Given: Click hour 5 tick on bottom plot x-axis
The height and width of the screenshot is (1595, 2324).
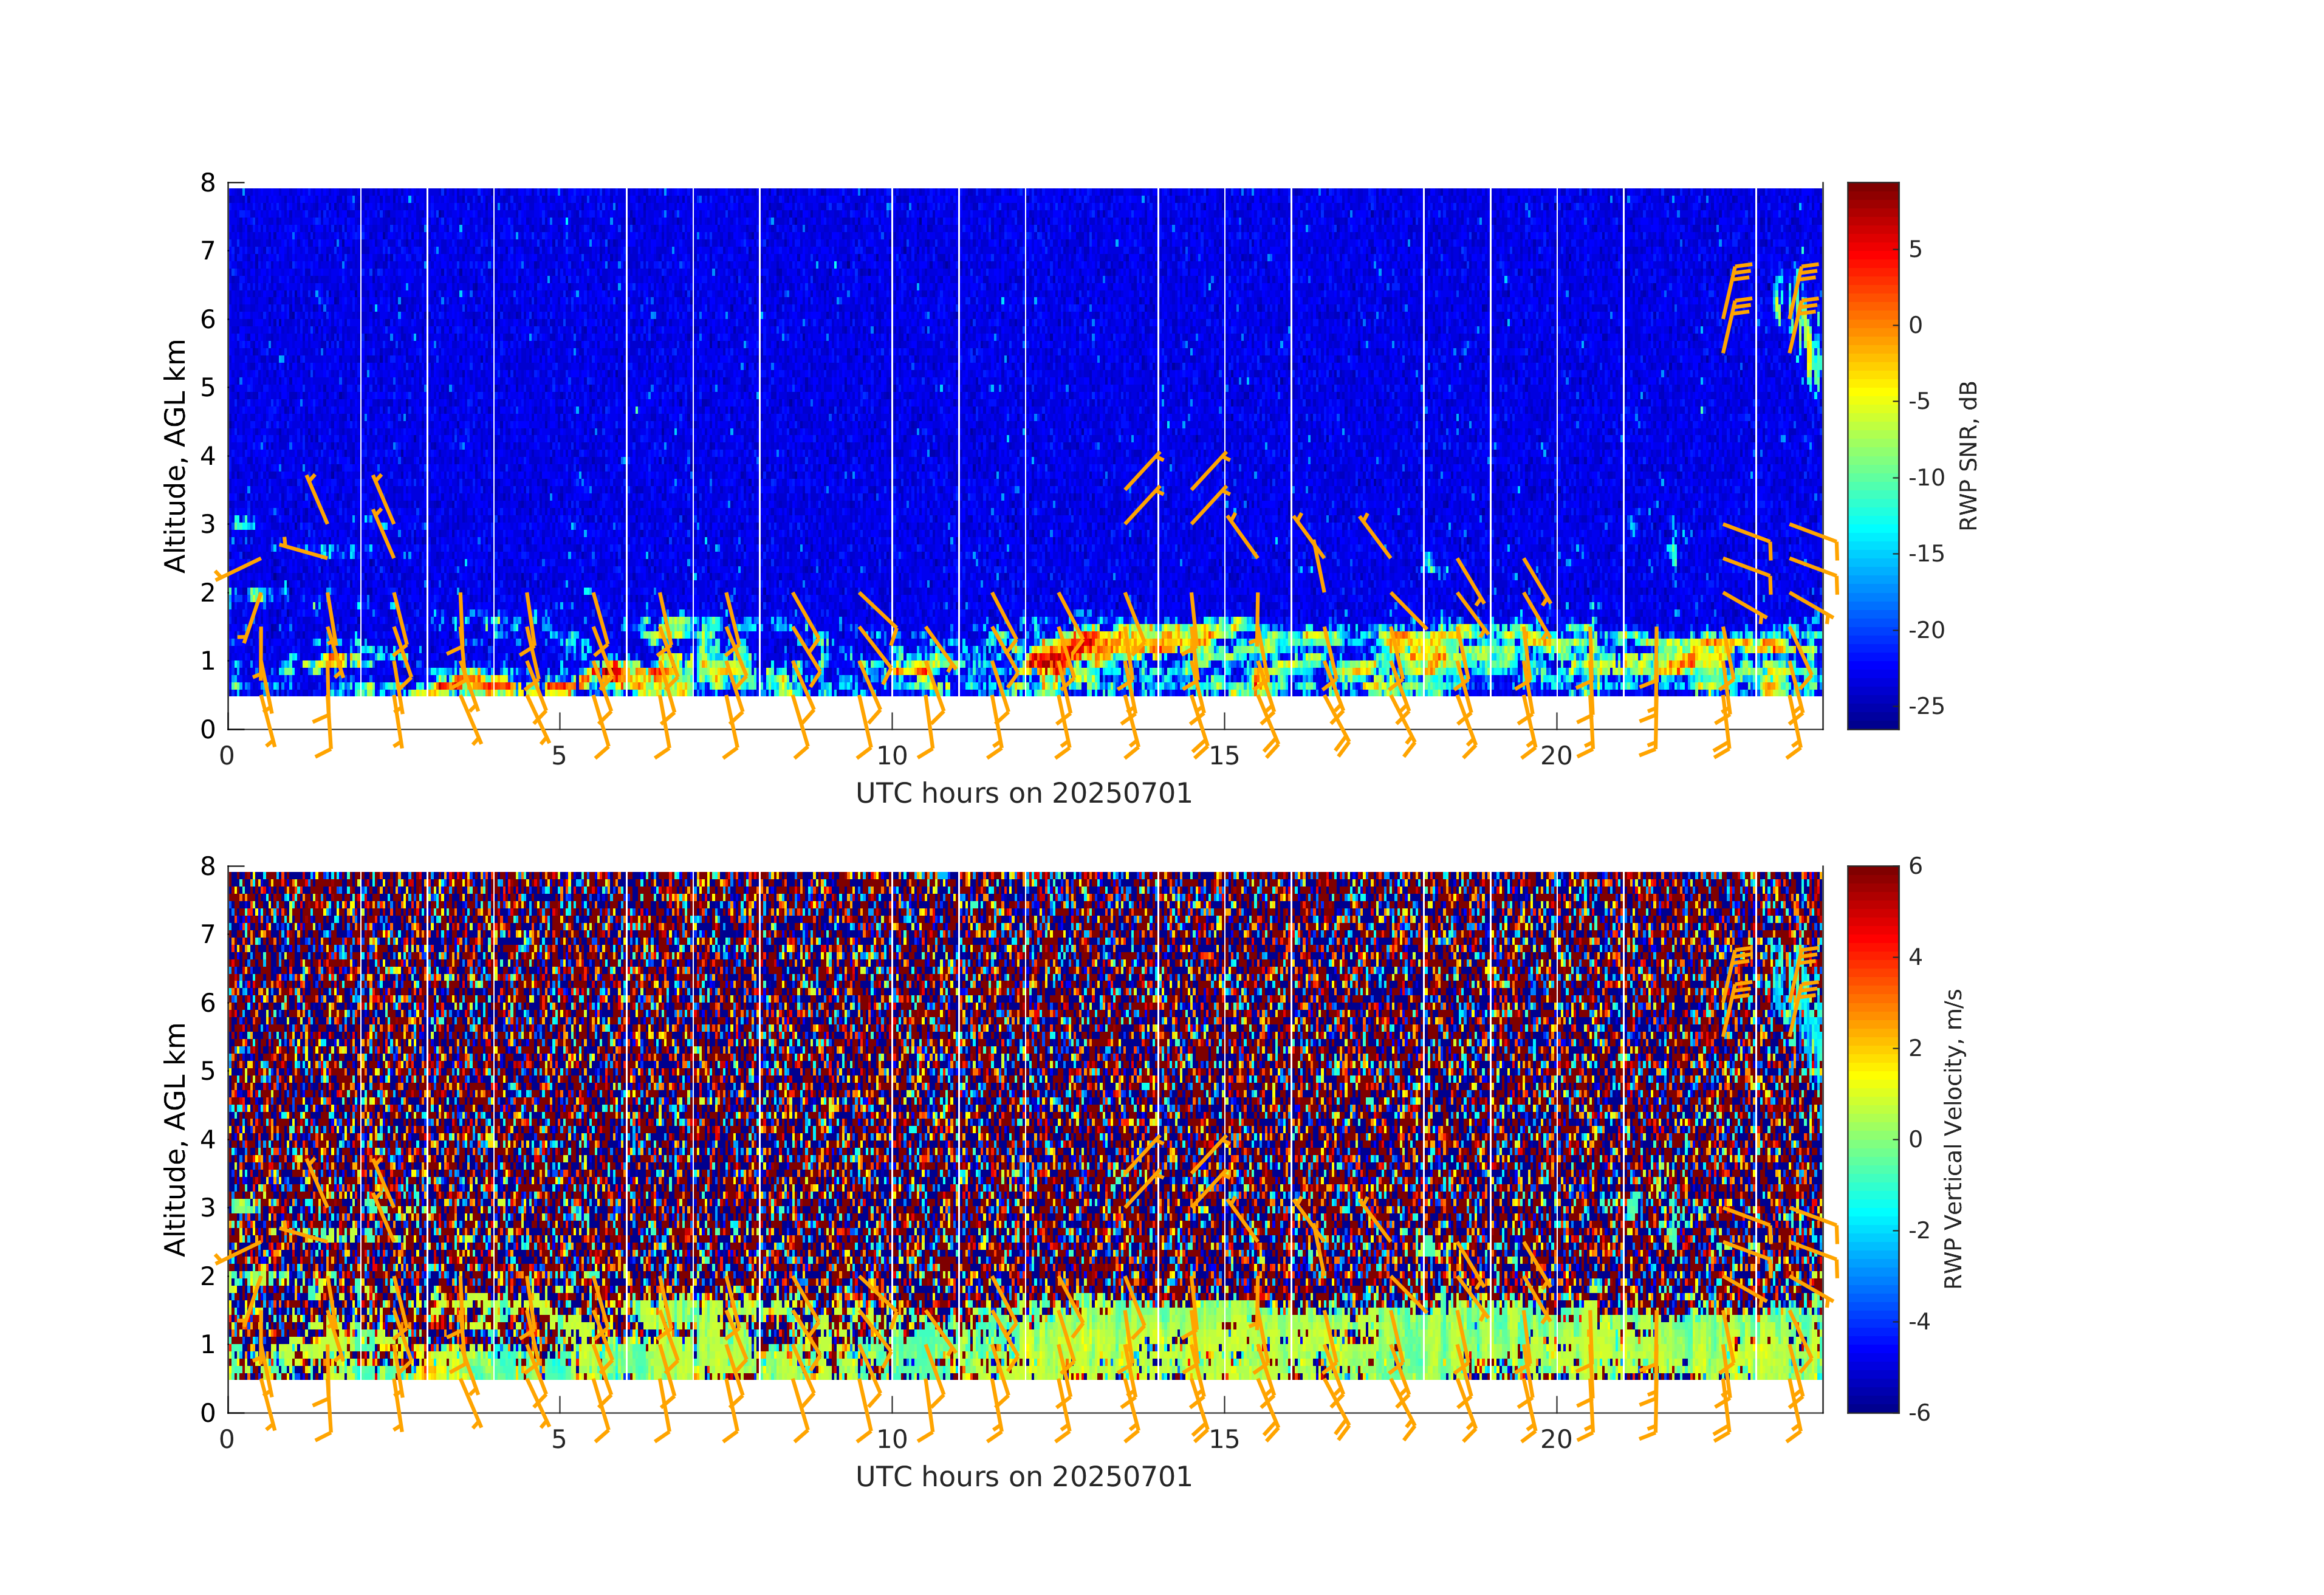Looking at the screenshot, I should pos(559,1439).
